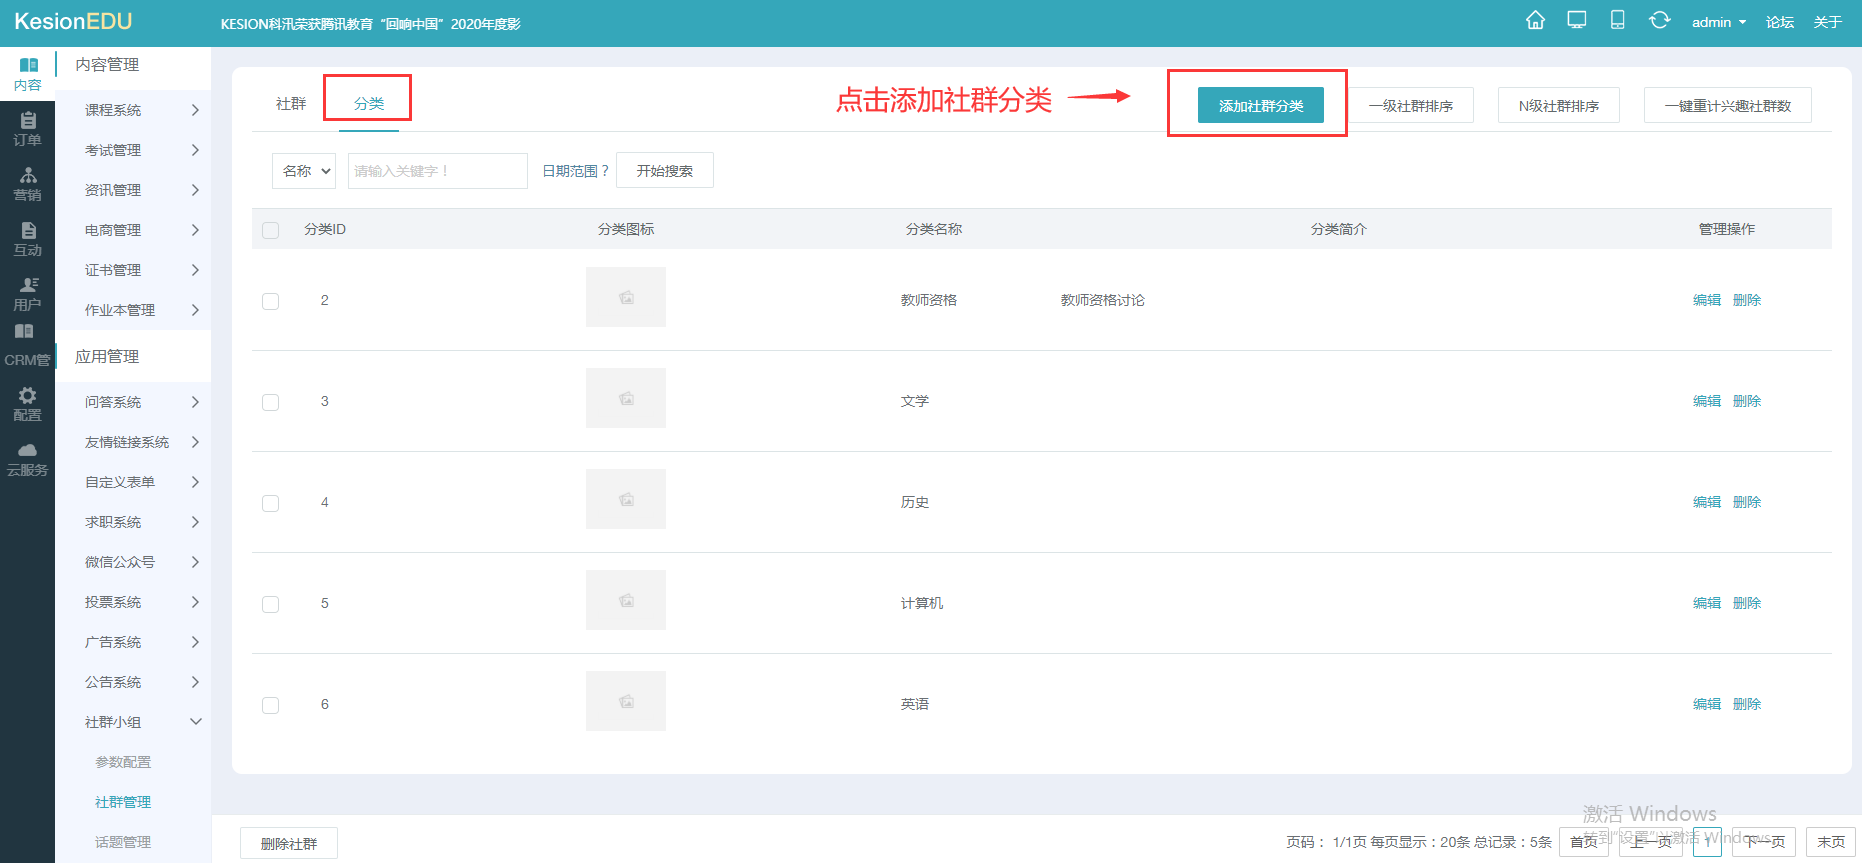Tick the checkbox for 计算机 category
This screenshot has width=1862, height=863.
pyautogui.click(x=270, y=604)
